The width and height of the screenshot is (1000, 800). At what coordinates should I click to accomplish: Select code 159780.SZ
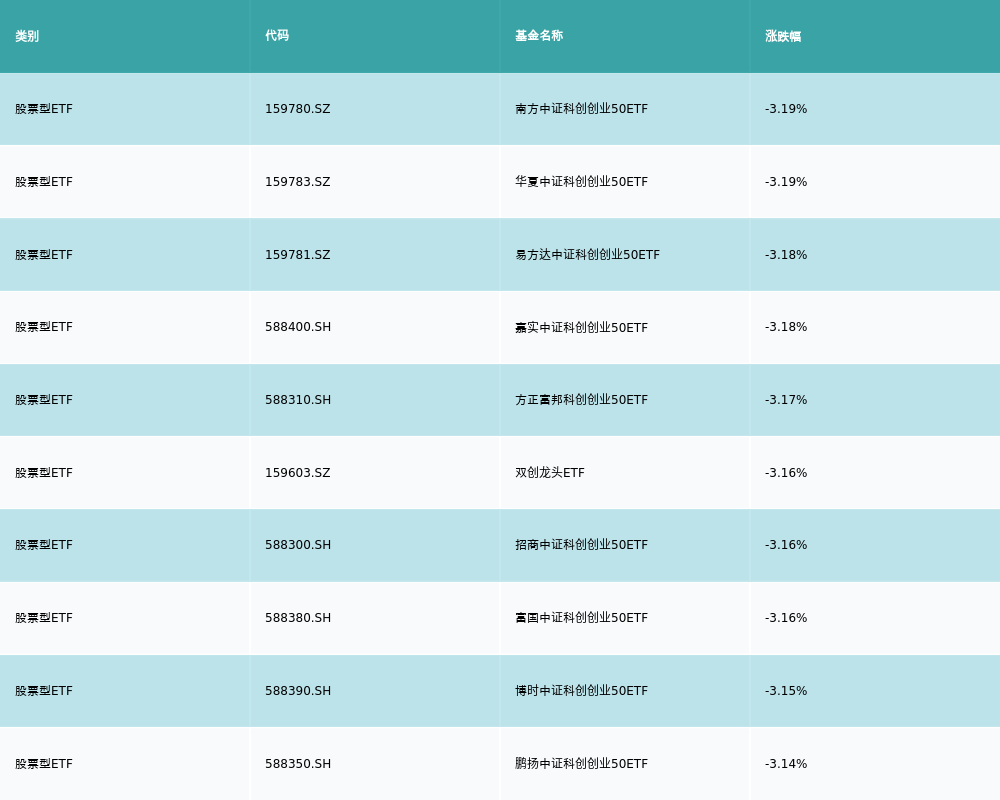click(298, 109)
